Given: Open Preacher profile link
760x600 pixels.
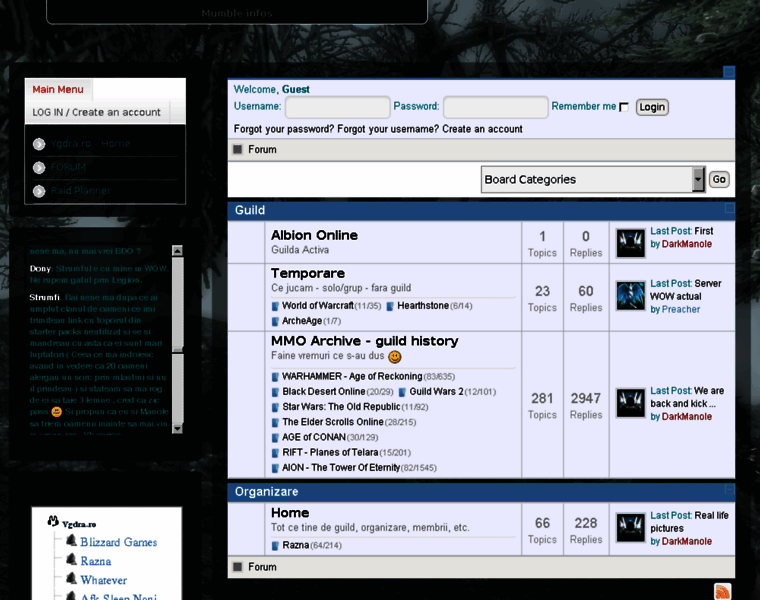Looking at the screenshot, I should [681, 309].
